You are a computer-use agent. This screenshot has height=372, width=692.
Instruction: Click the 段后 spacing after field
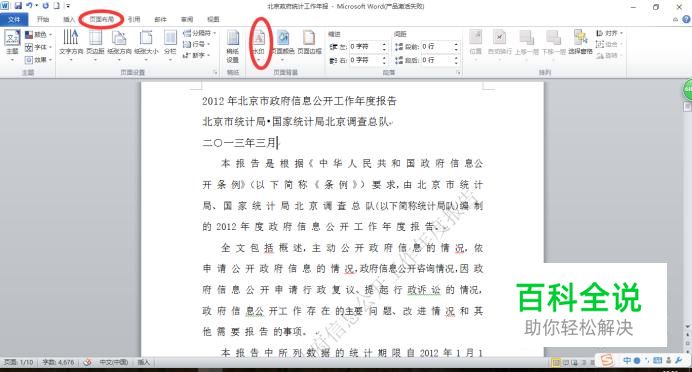pos(436,60)
